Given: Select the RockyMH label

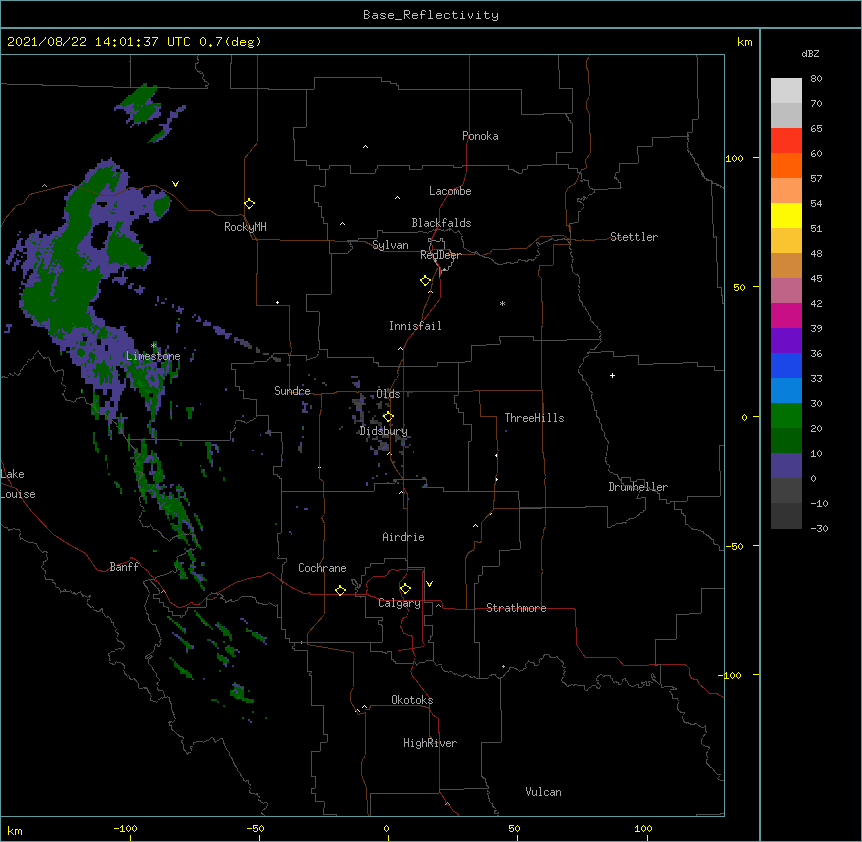Looking at the screenshot, I should click(x=245, y=227).
